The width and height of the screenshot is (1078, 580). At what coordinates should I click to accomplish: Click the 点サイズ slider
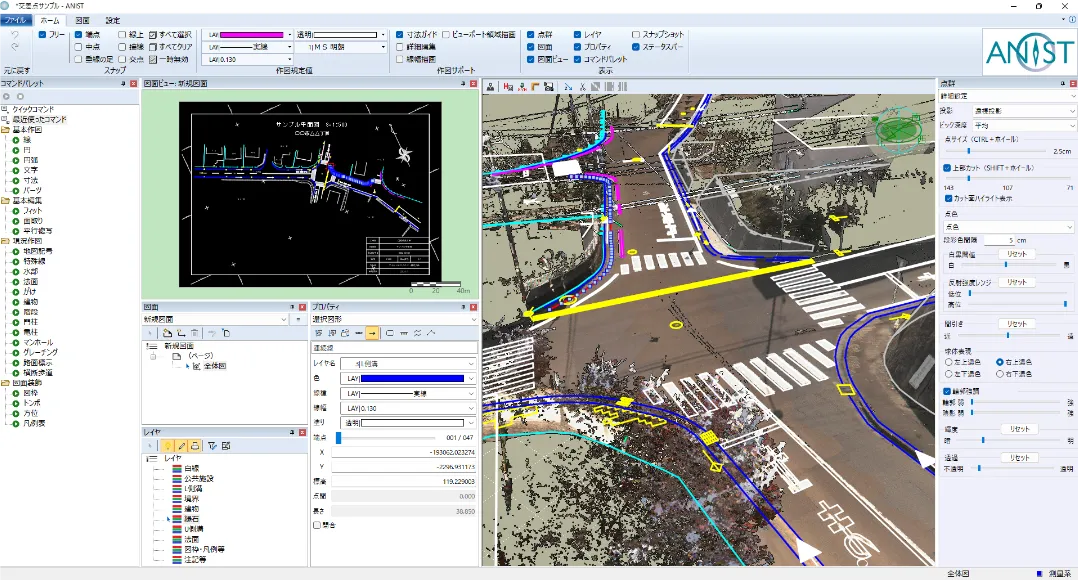(996, 151)
